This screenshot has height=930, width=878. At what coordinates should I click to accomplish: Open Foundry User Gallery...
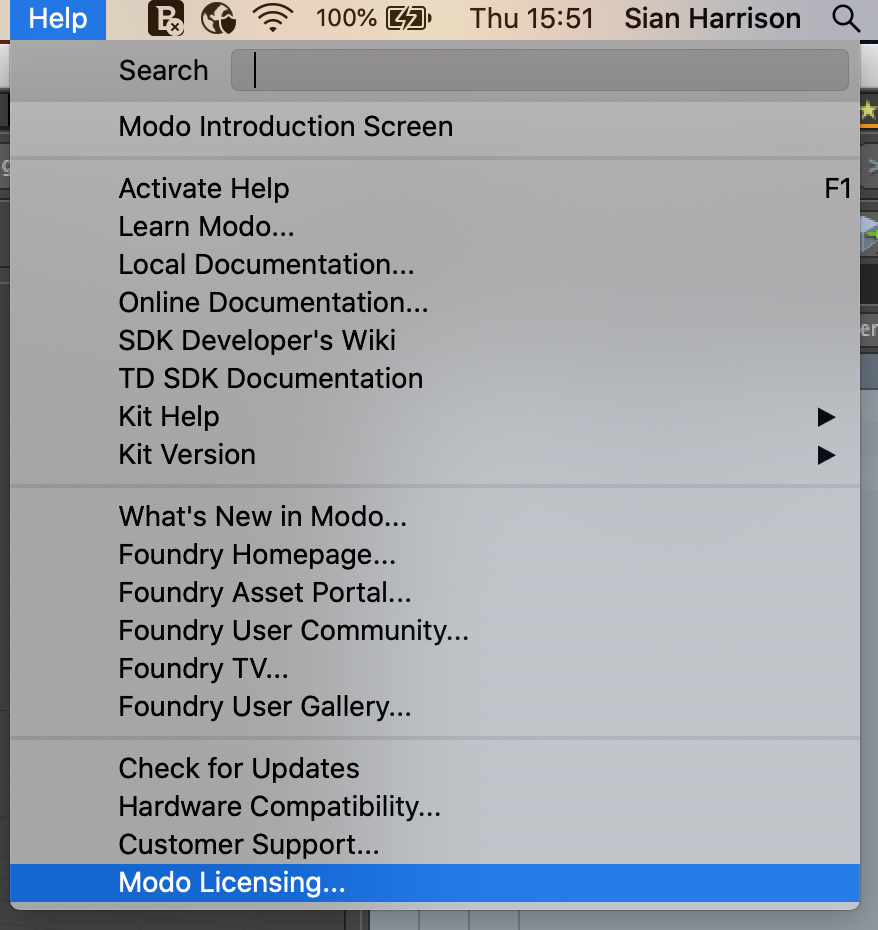pos(435,706)
